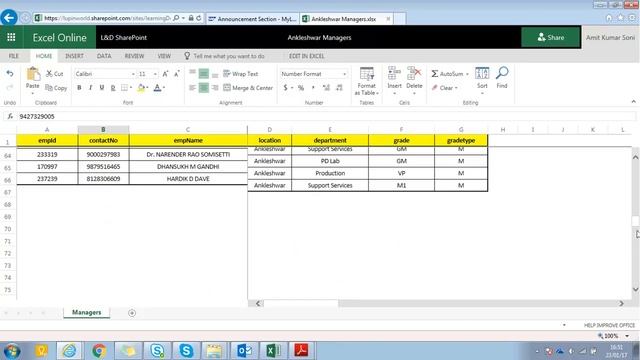Viewport: 640px width, 360px height.
Task: Open the AutoSum dropdown arrow
Action: [467, 74]
